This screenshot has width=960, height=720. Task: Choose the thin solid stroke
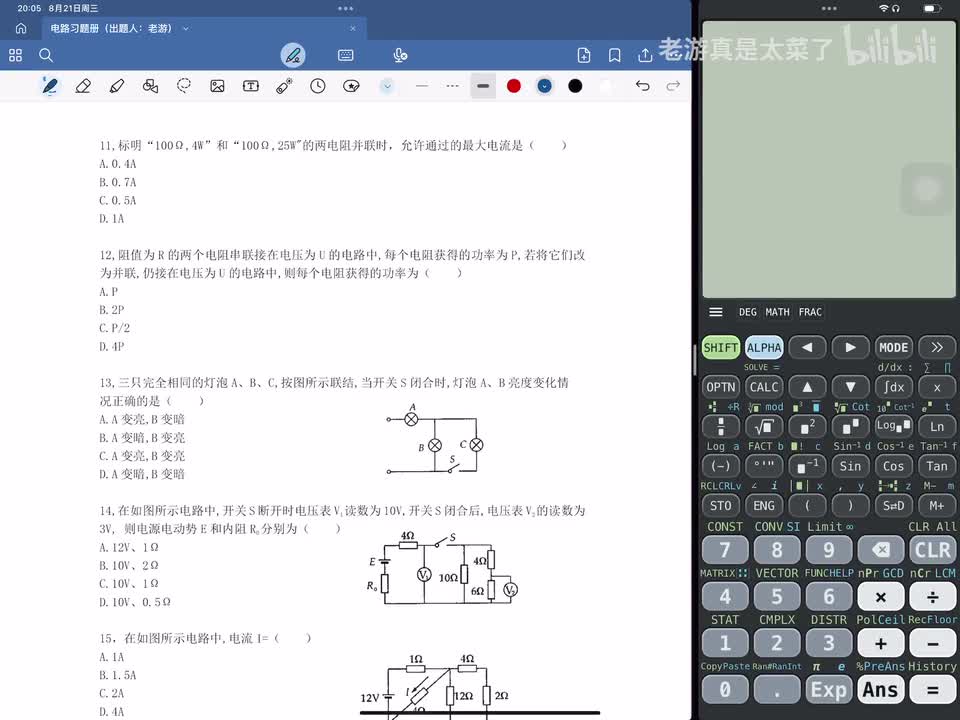(422, 86)
